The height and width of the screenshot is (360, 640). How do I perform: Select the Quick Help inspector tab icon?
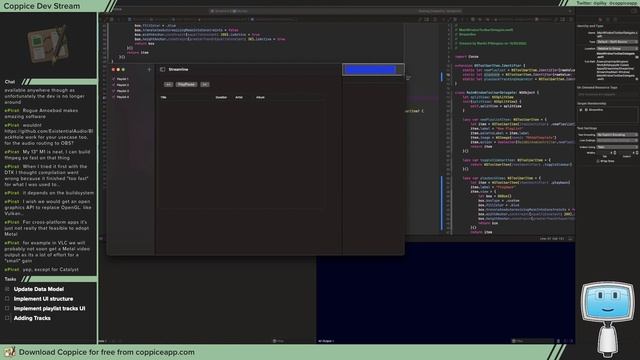[616, 19]
